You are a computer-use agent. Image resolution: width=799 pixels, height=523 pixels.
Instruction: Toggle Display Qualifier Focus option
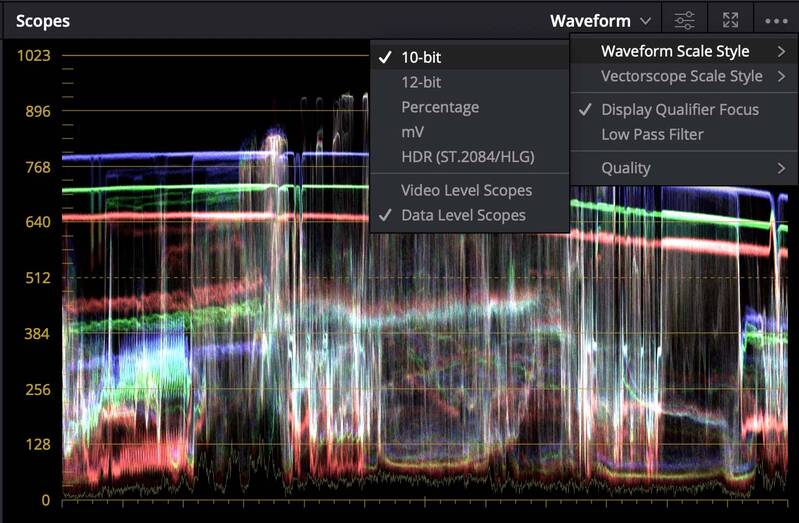point(680,110)
